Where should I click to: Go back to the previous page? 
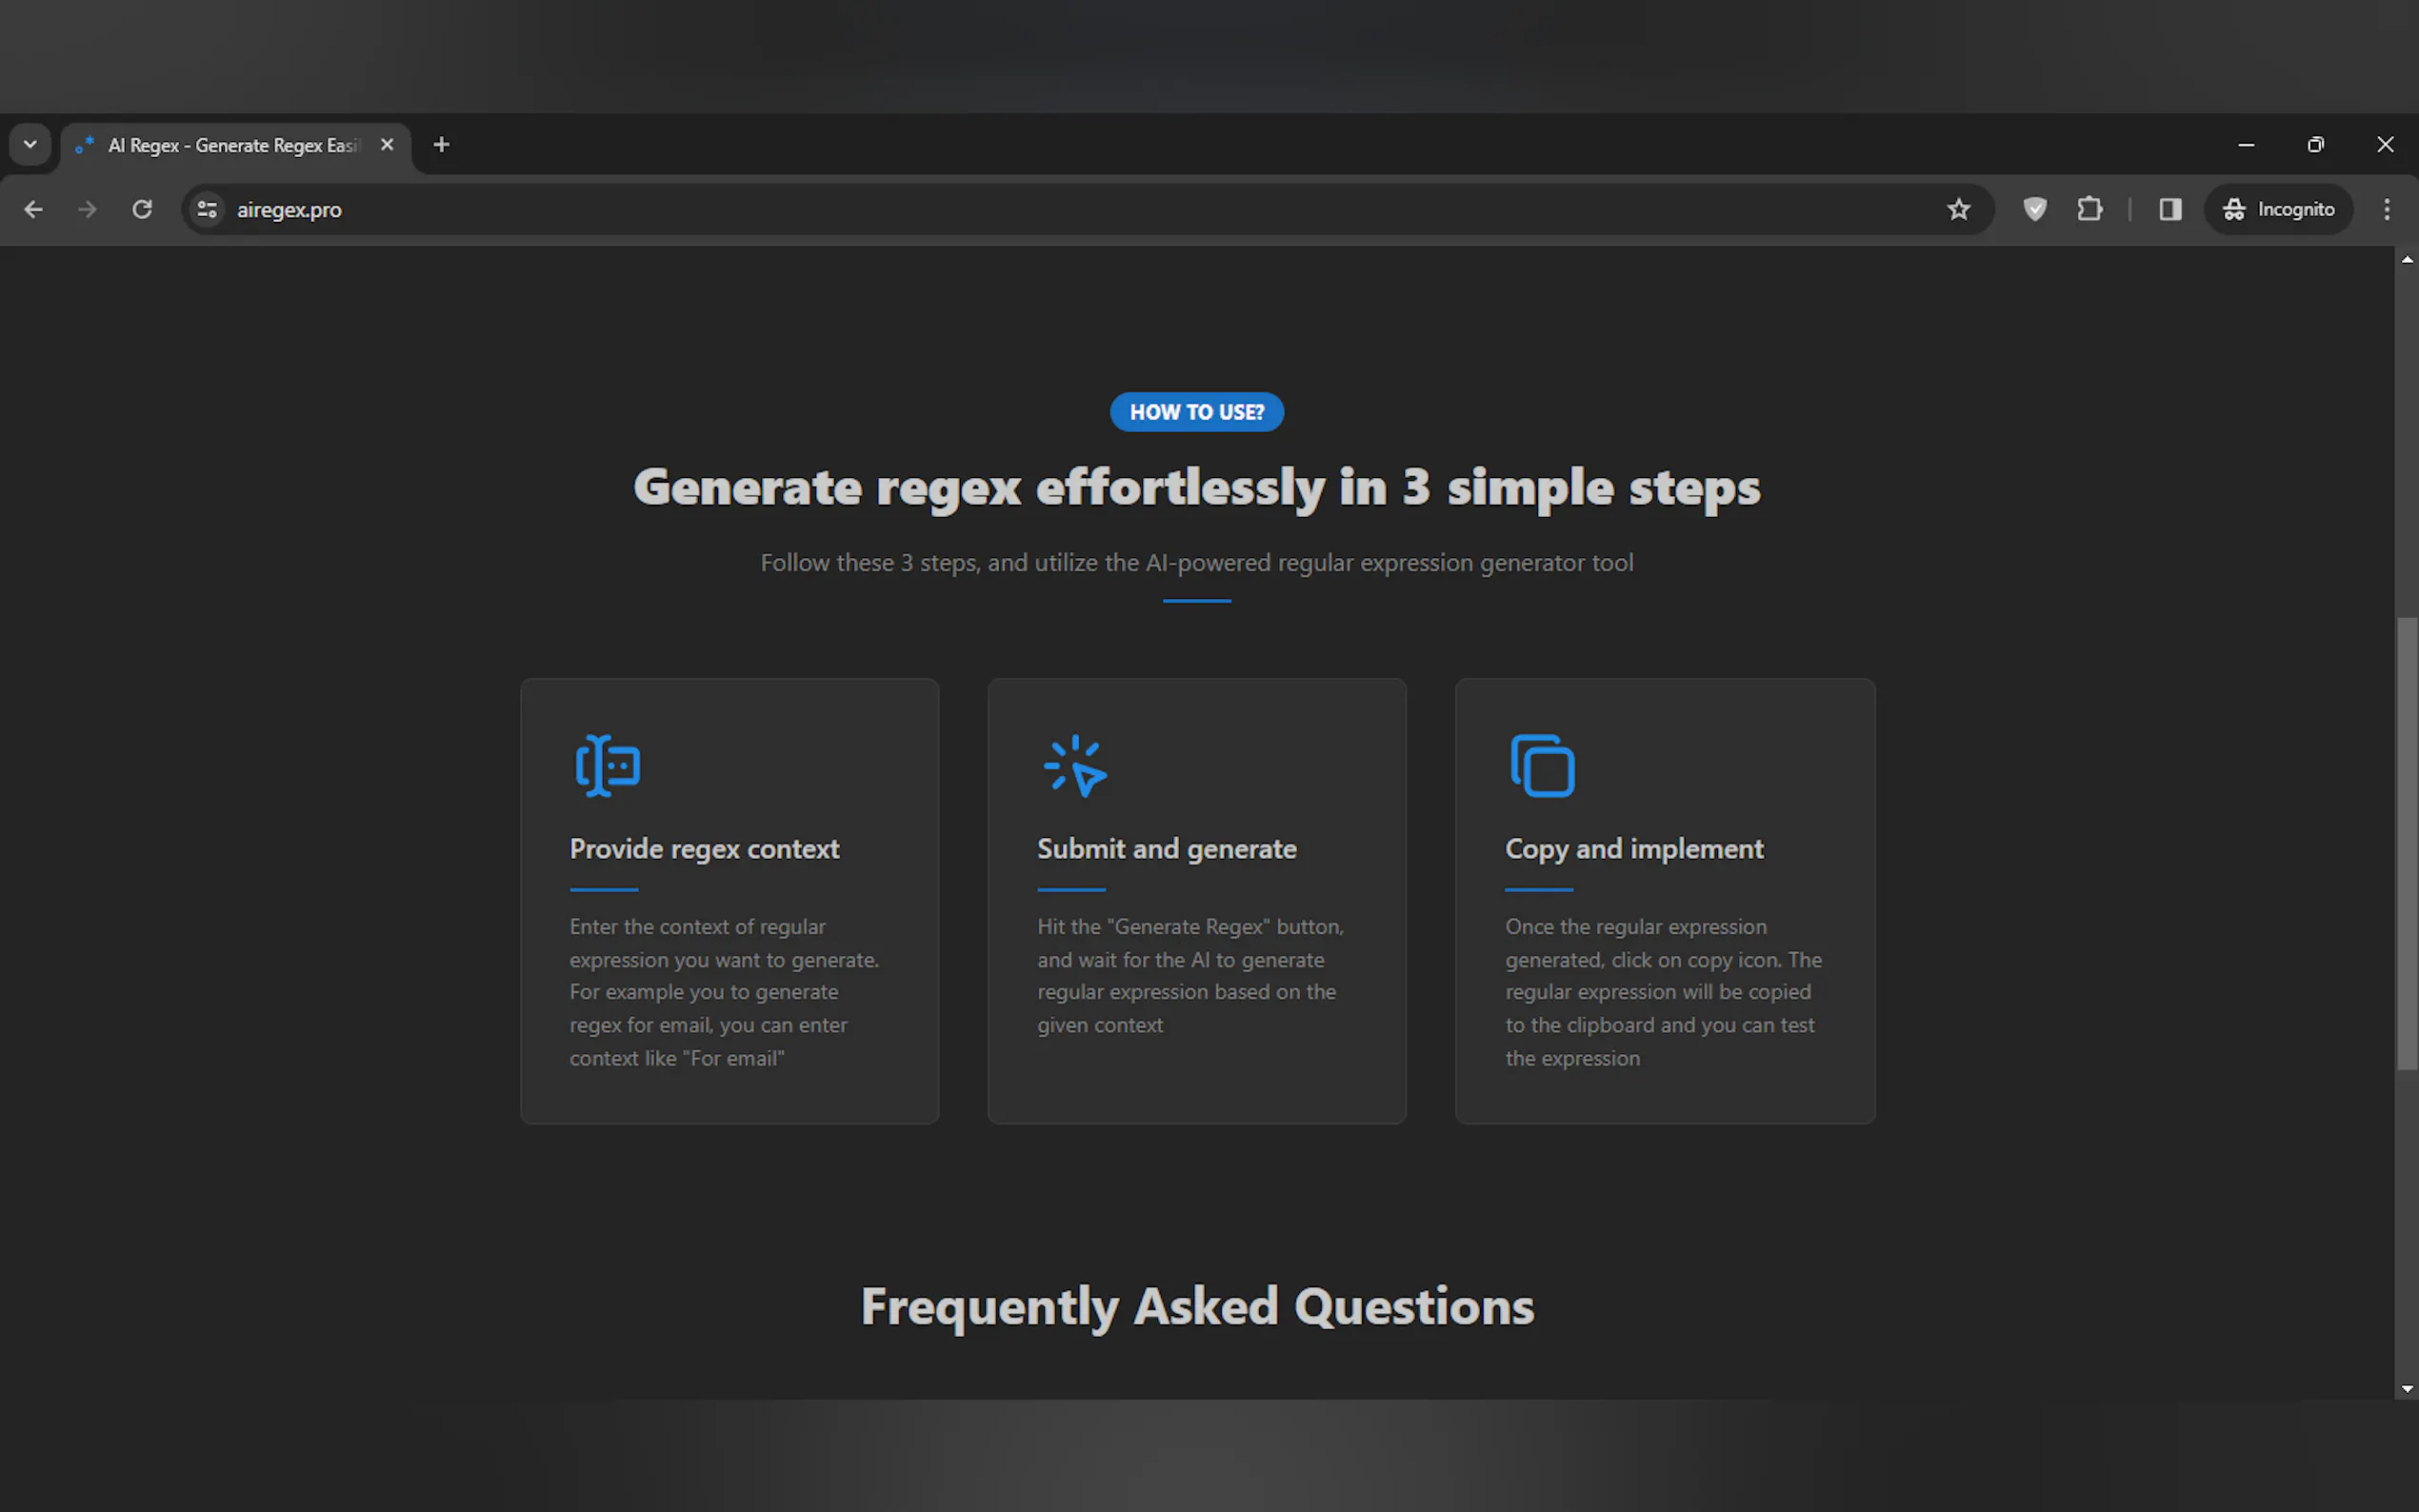pos(33,209)
